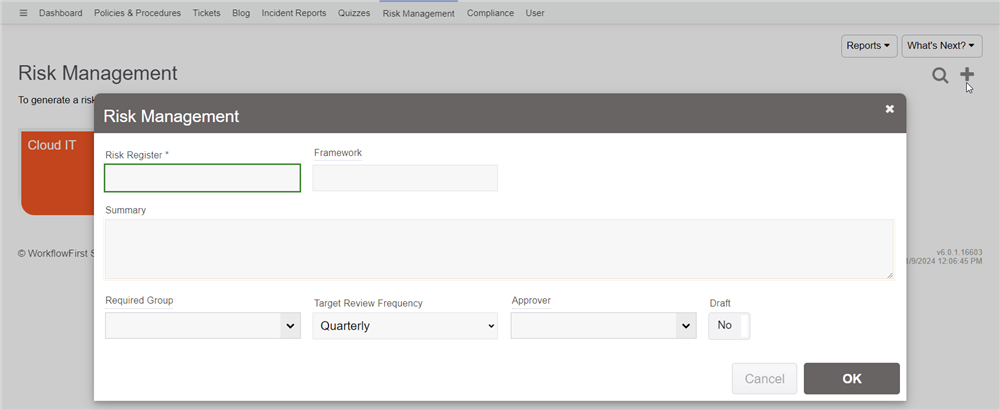Open the Reports dropdown button
1000x410 pixels.
click(x=869, y=46)
